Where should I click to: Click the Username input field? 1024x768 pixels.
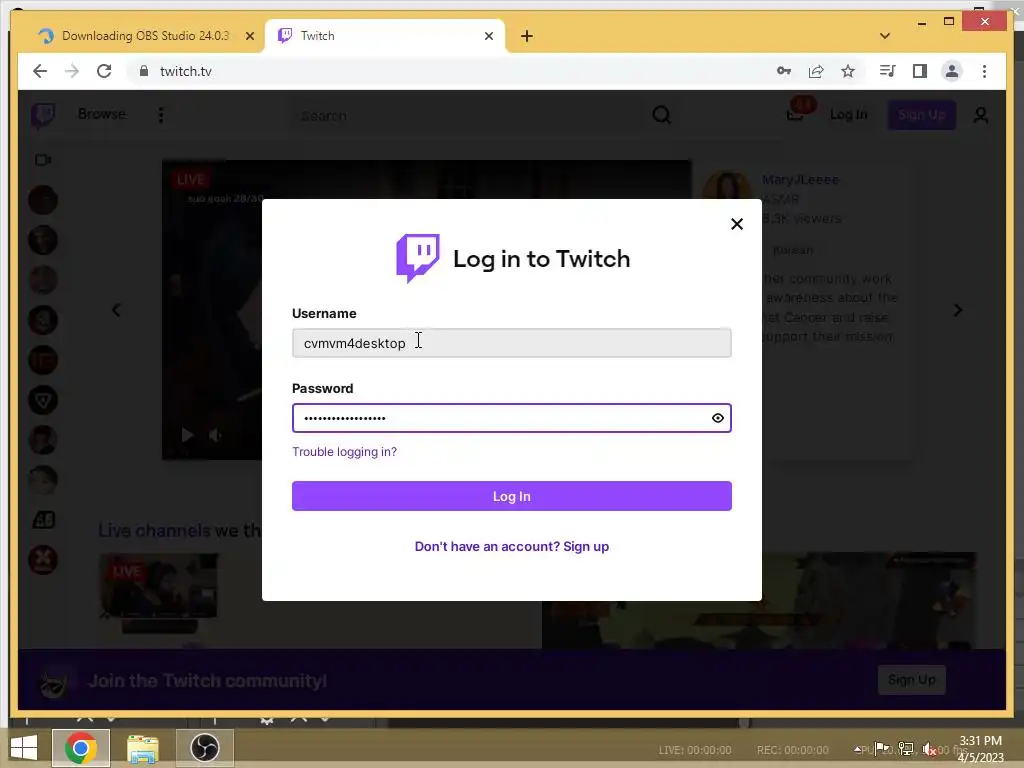click(511, 343)
